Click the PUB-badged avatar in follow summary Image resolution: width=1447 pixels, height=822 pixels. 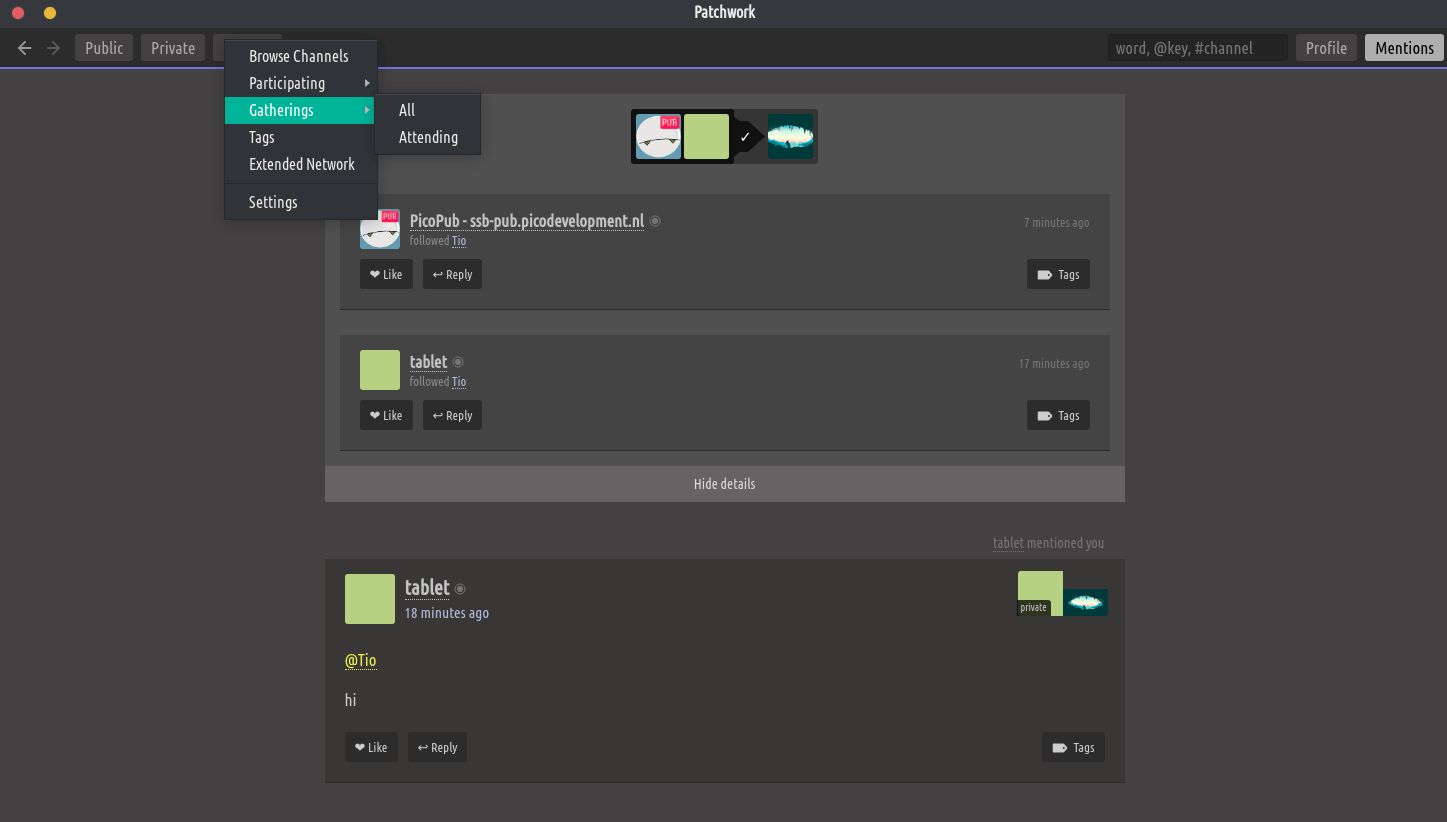click(658, 137)
